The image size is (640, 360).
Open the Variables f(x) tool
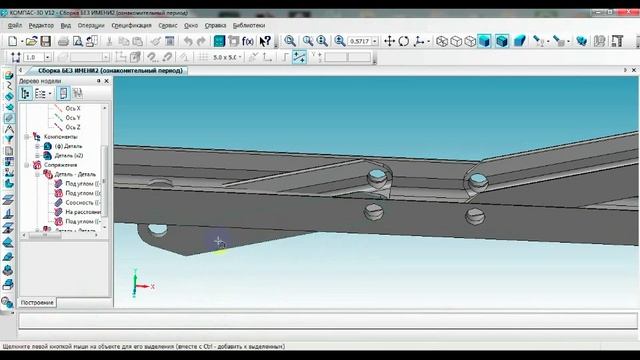coord(248,41)
